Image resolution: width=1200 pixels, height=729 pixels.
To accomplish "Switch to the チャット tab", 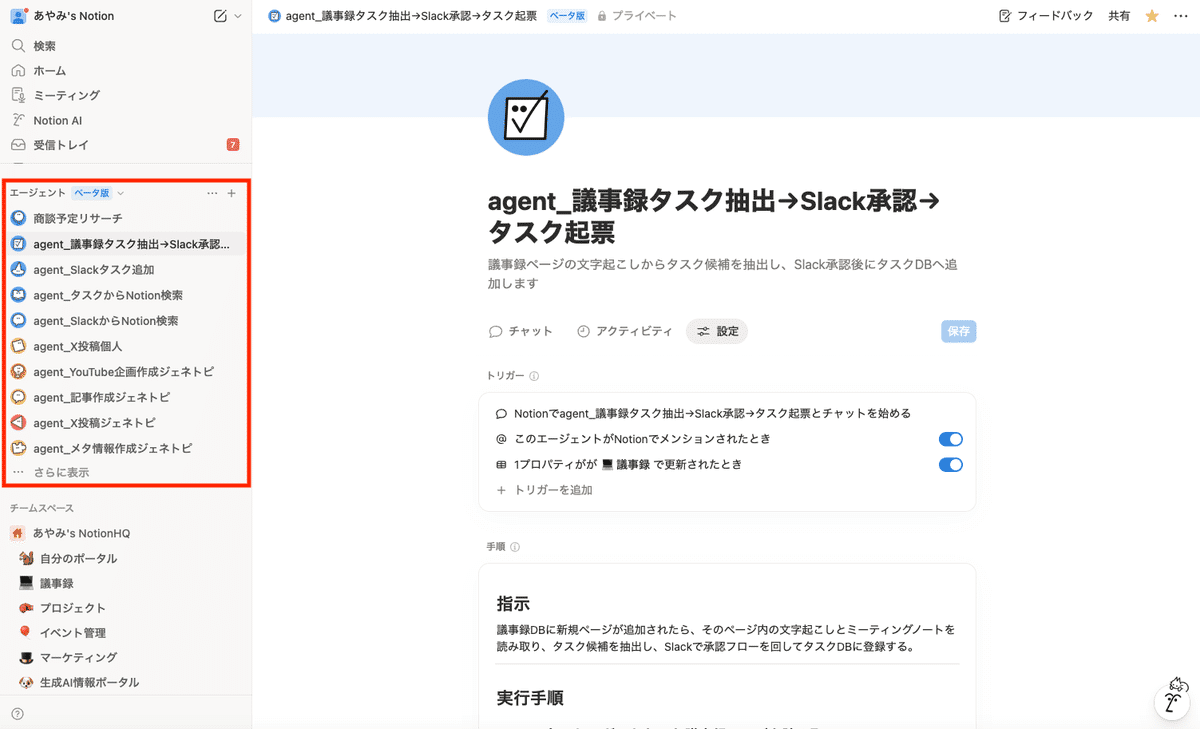I will pyautogui.click(x=521, y=331).
